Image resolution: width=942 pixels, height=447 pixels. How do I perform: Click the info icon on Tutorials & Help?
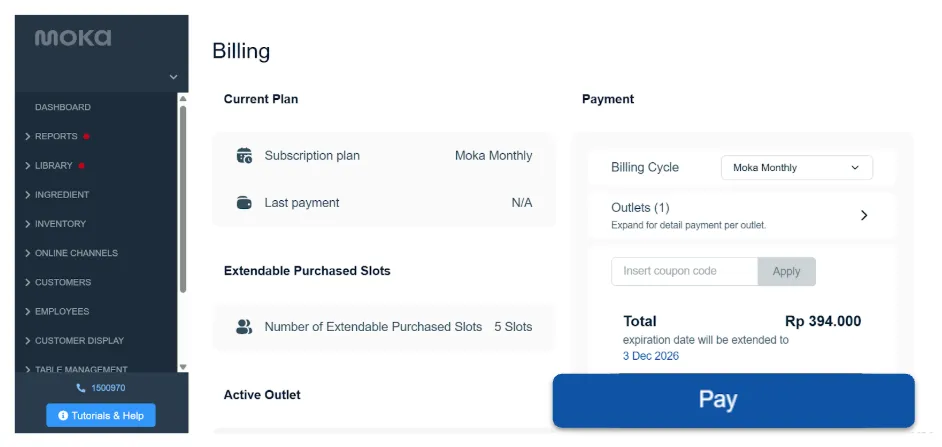pyautogui.click(x=63, y=416)
